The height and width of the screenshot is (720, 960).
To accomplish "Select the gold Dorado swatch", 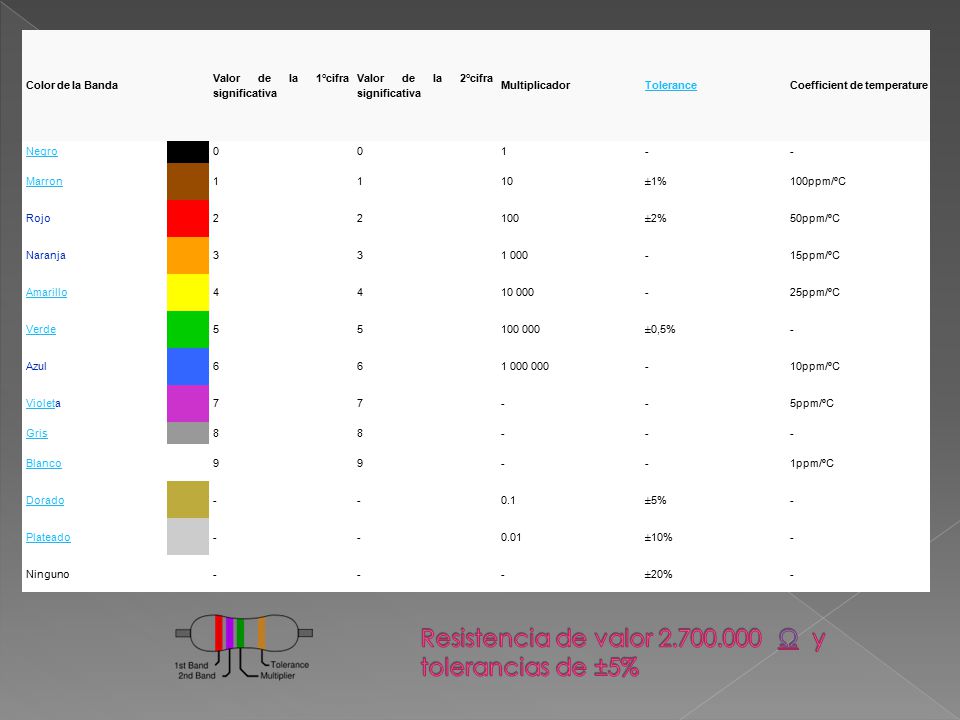I will pyautogui.click(x=188, y=500).
